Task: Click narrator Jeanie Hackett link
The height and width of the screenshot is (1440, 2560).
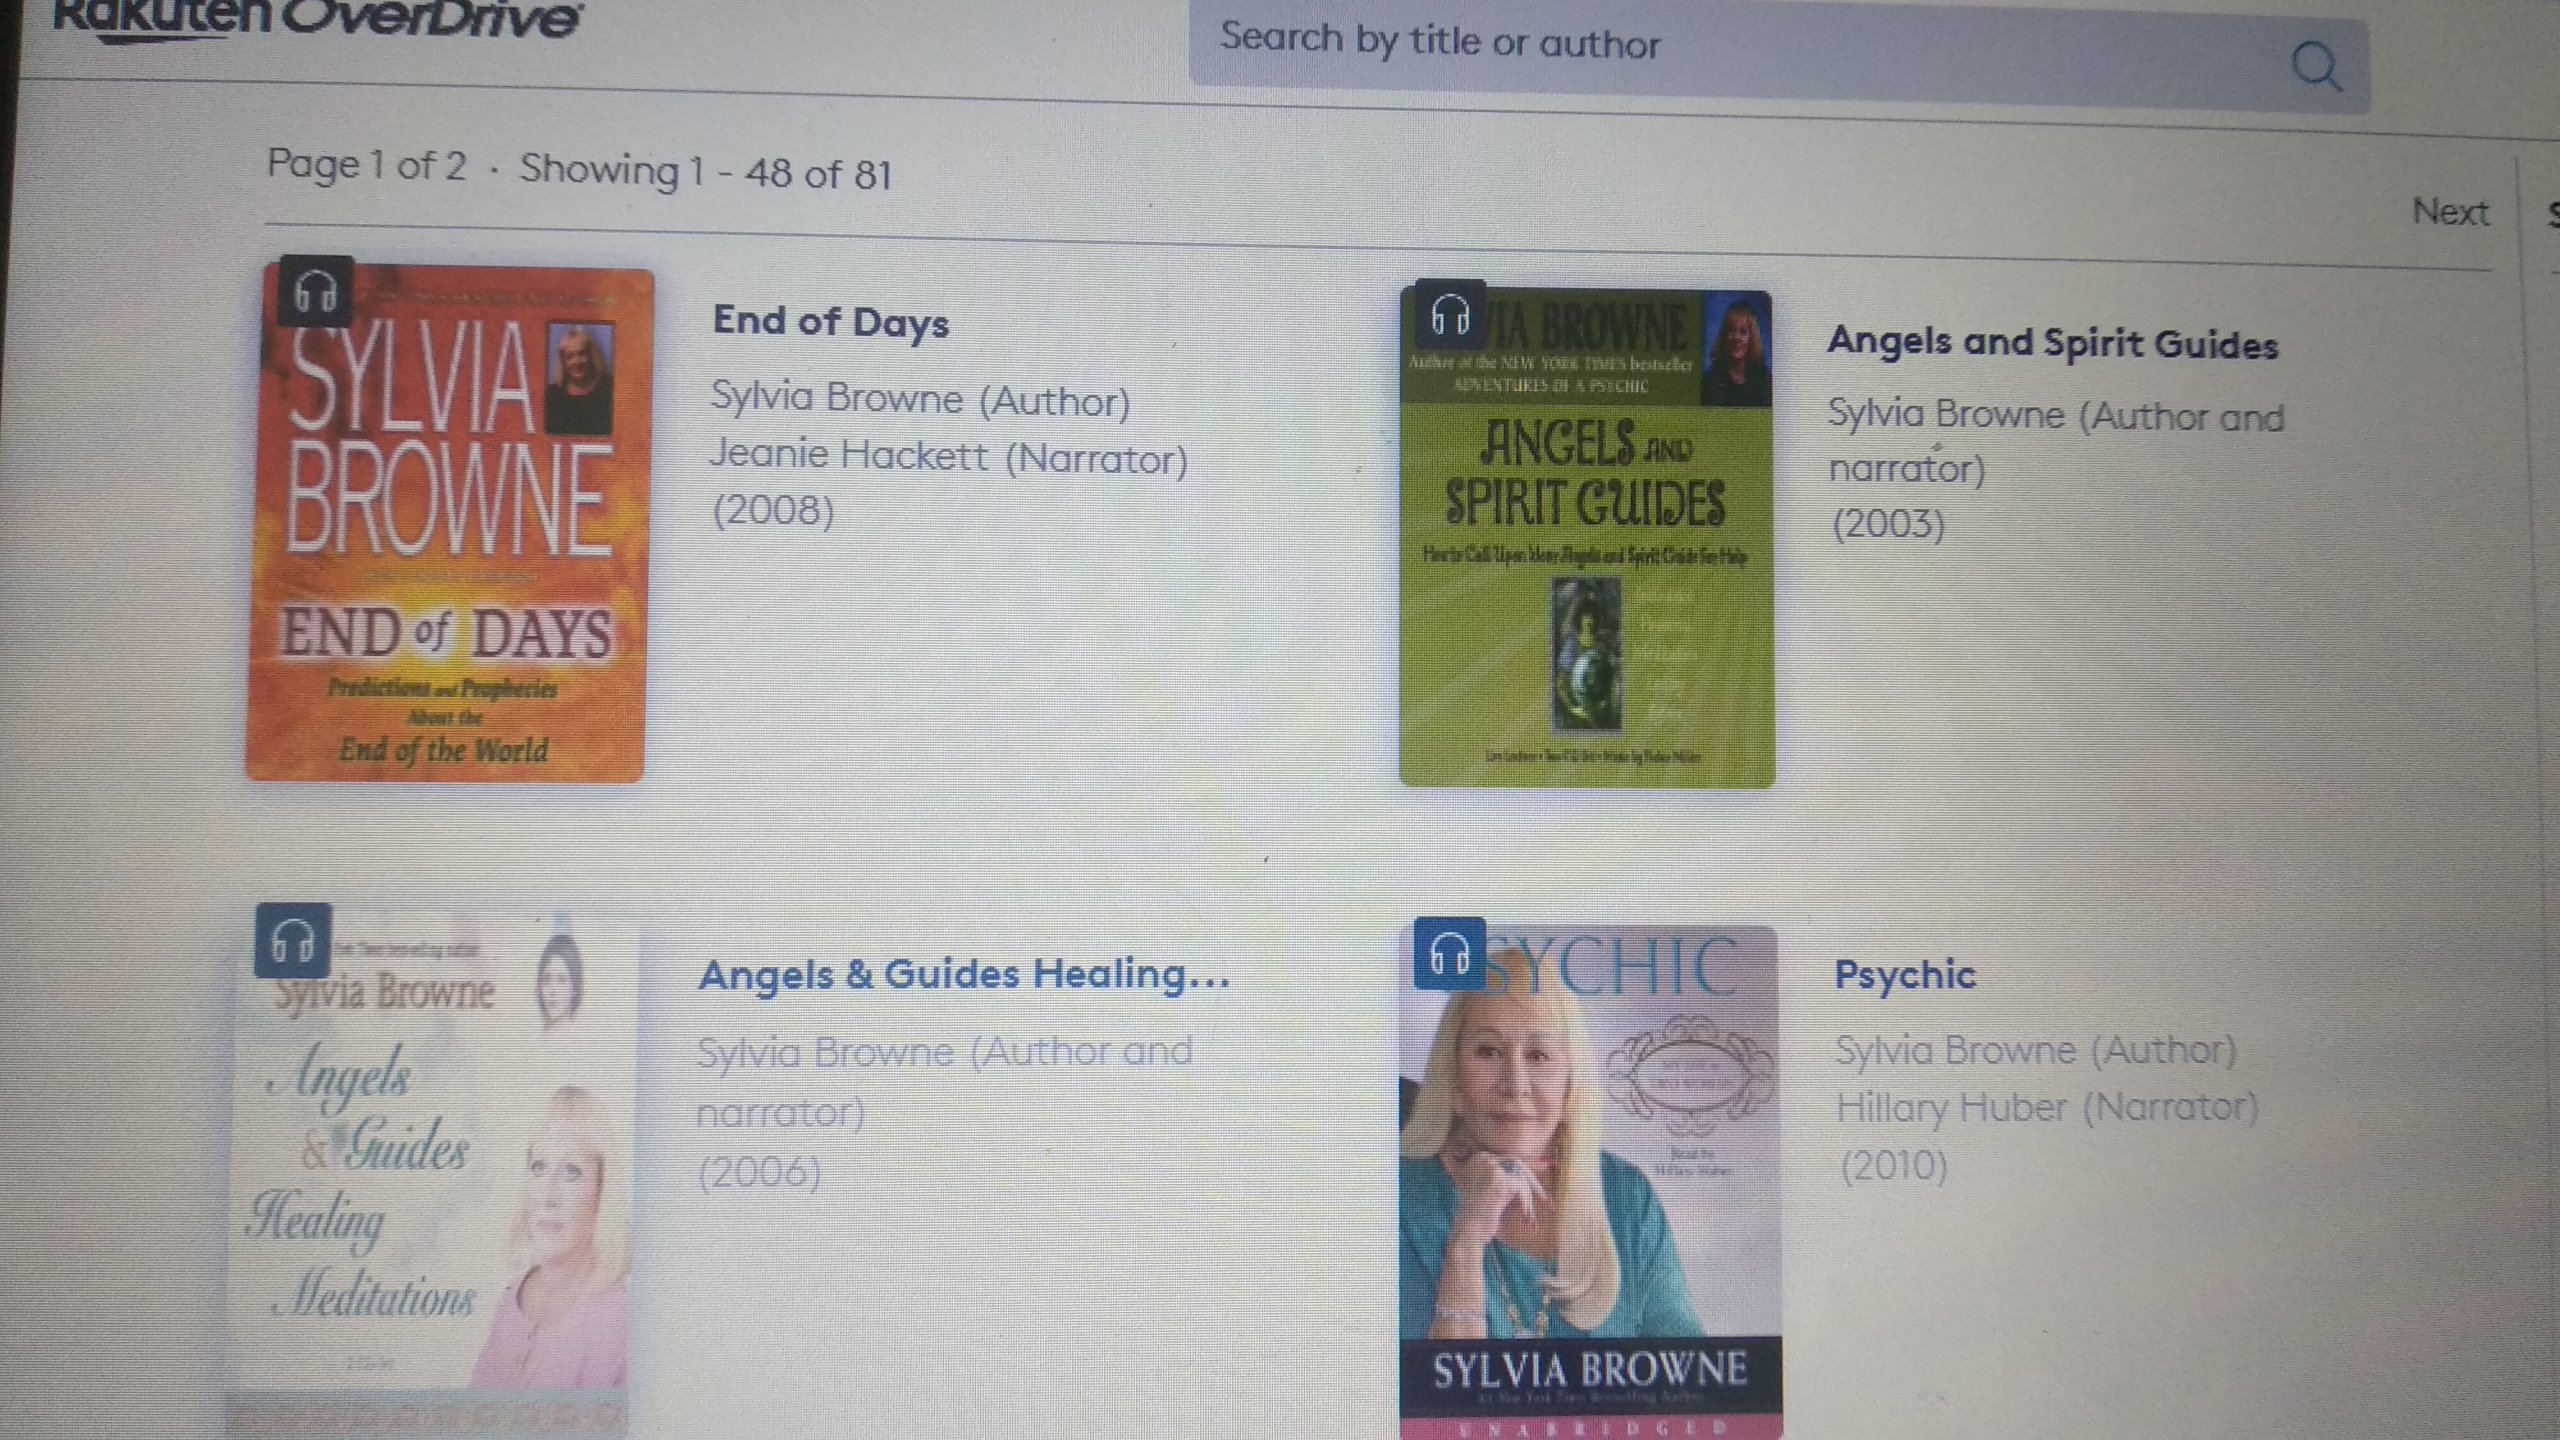Action: (848, 456)
